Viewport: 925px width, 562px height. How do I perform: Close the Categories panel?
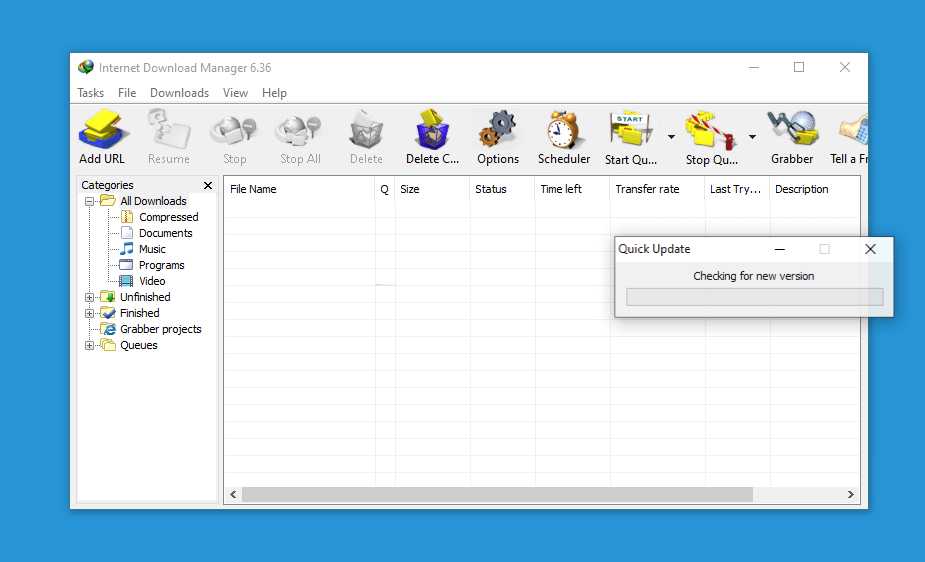[x=208, y=185]
